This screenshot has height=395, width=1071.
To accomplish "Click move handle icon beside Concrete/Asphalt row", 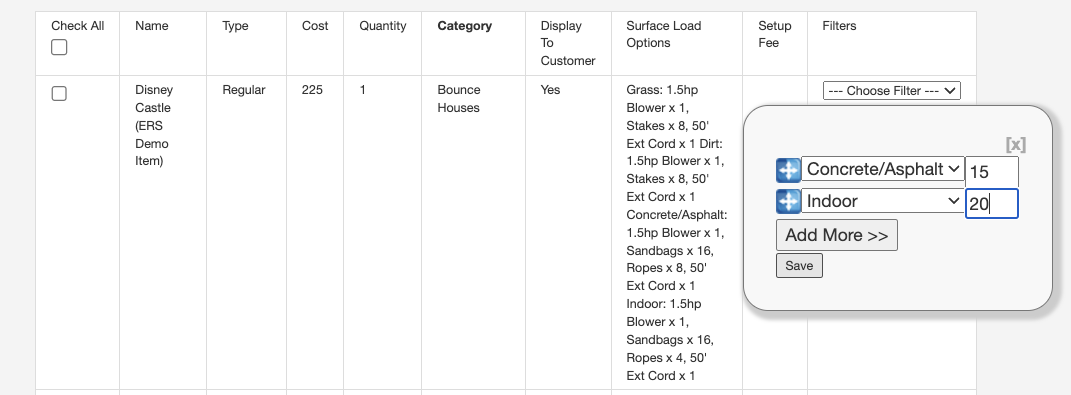I will 788,170.
